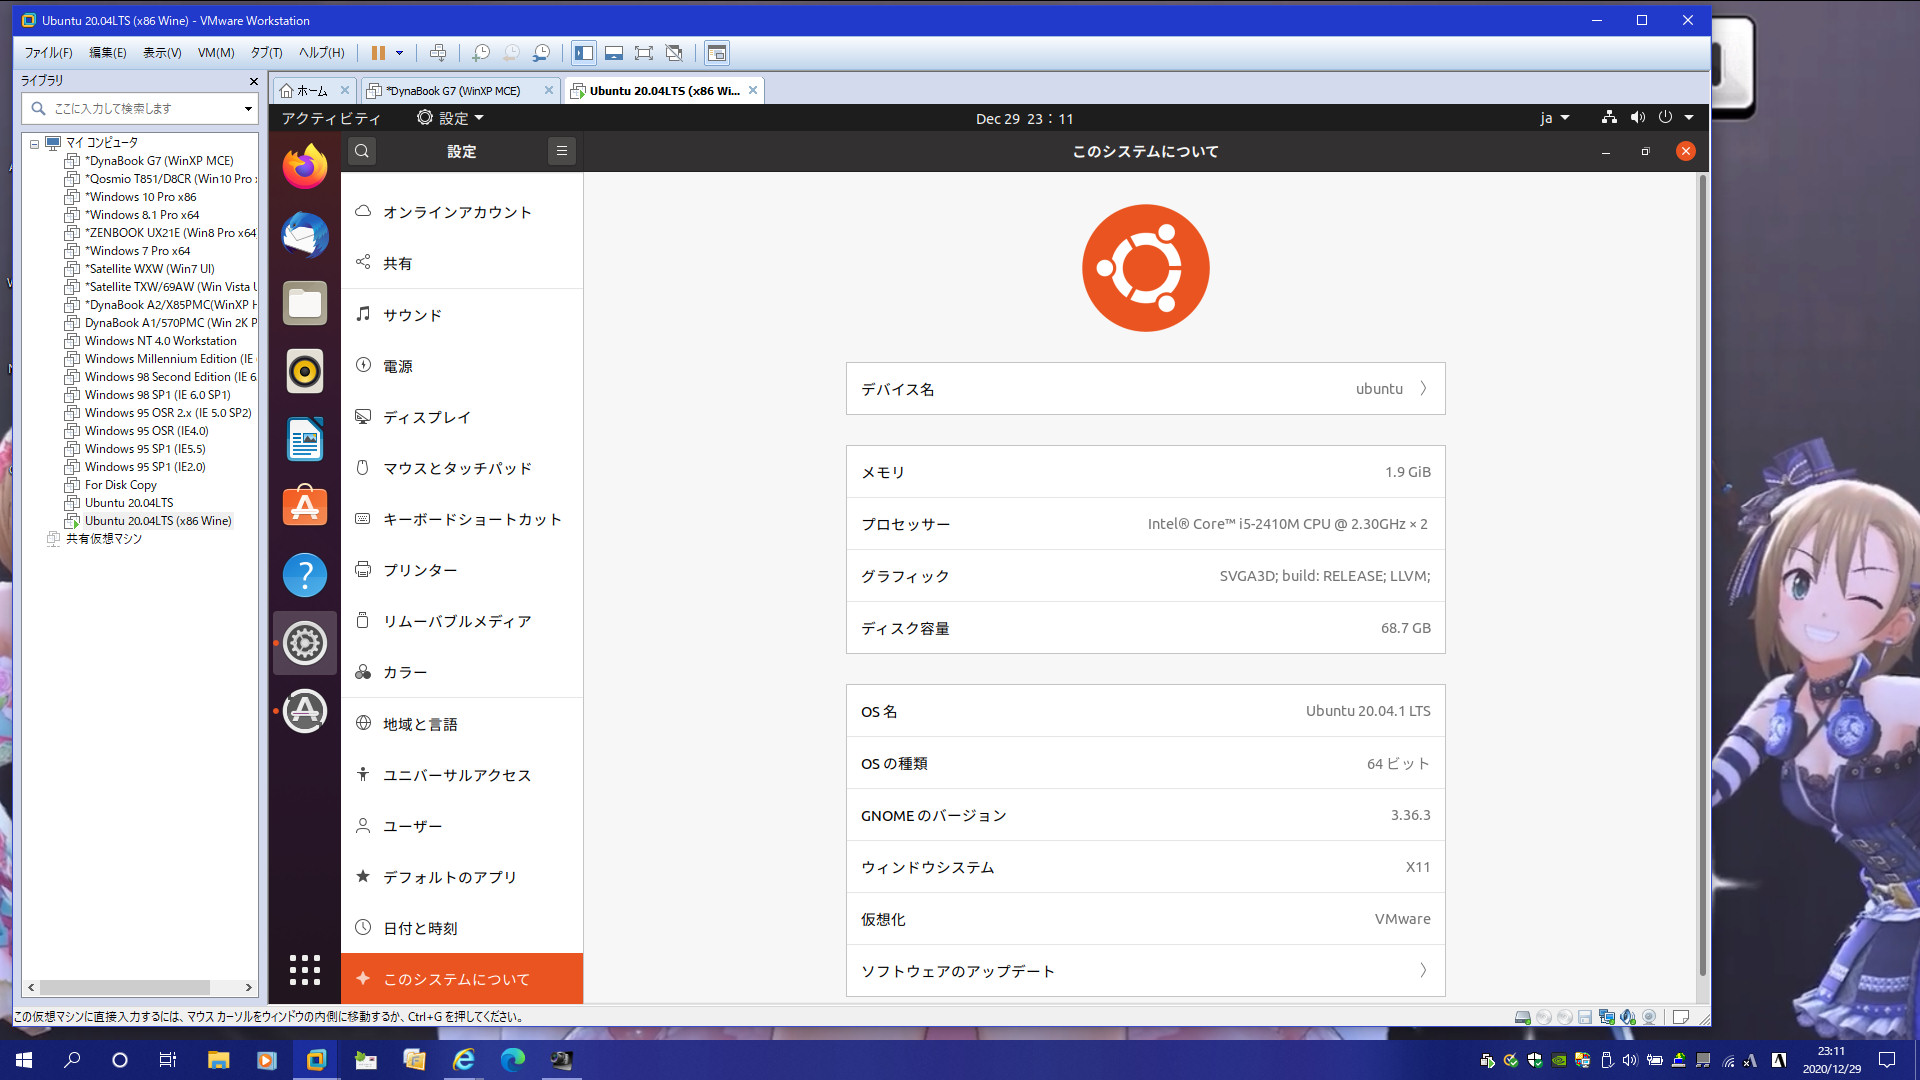Open the 表示(V) menu
The image size is (1920, 1080).
pyautogui.click(x=162, y=53)
